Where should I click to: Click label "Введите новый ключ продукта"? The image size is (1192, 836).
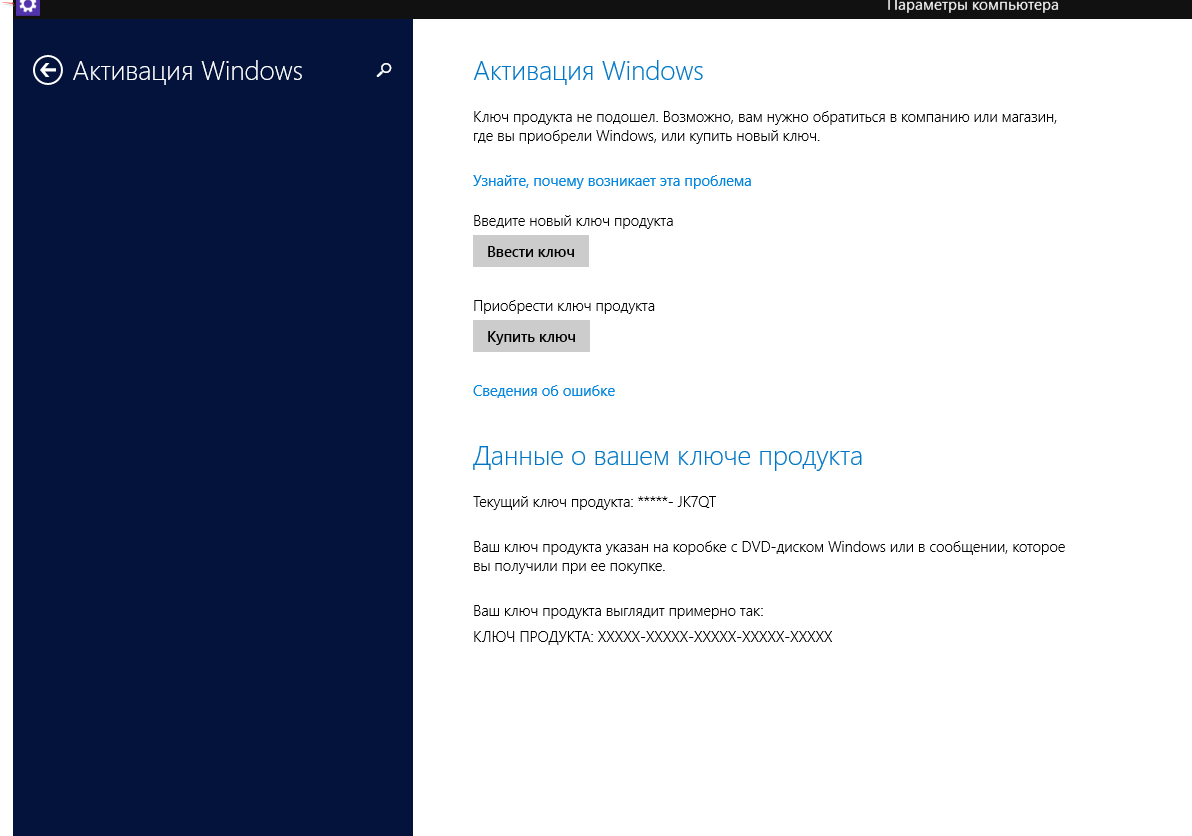click(573, 221)
